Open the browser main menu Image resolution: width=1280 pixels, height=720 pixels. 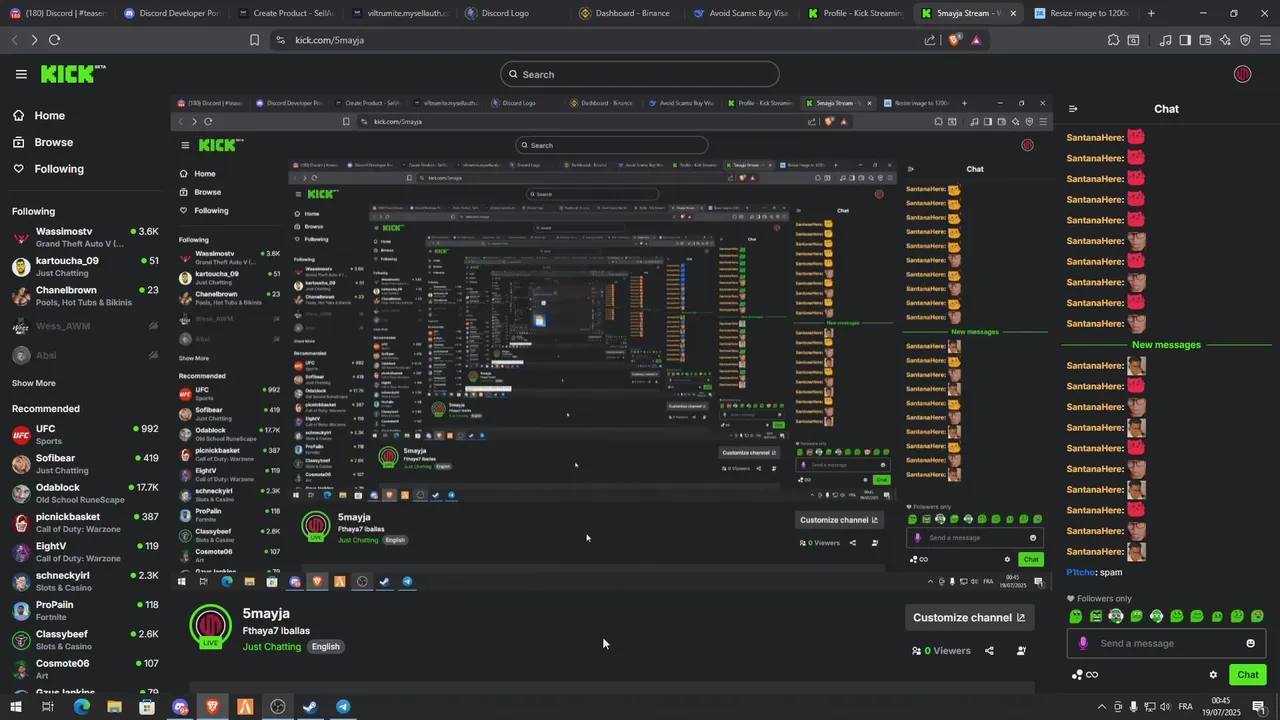click(1266, 40)
